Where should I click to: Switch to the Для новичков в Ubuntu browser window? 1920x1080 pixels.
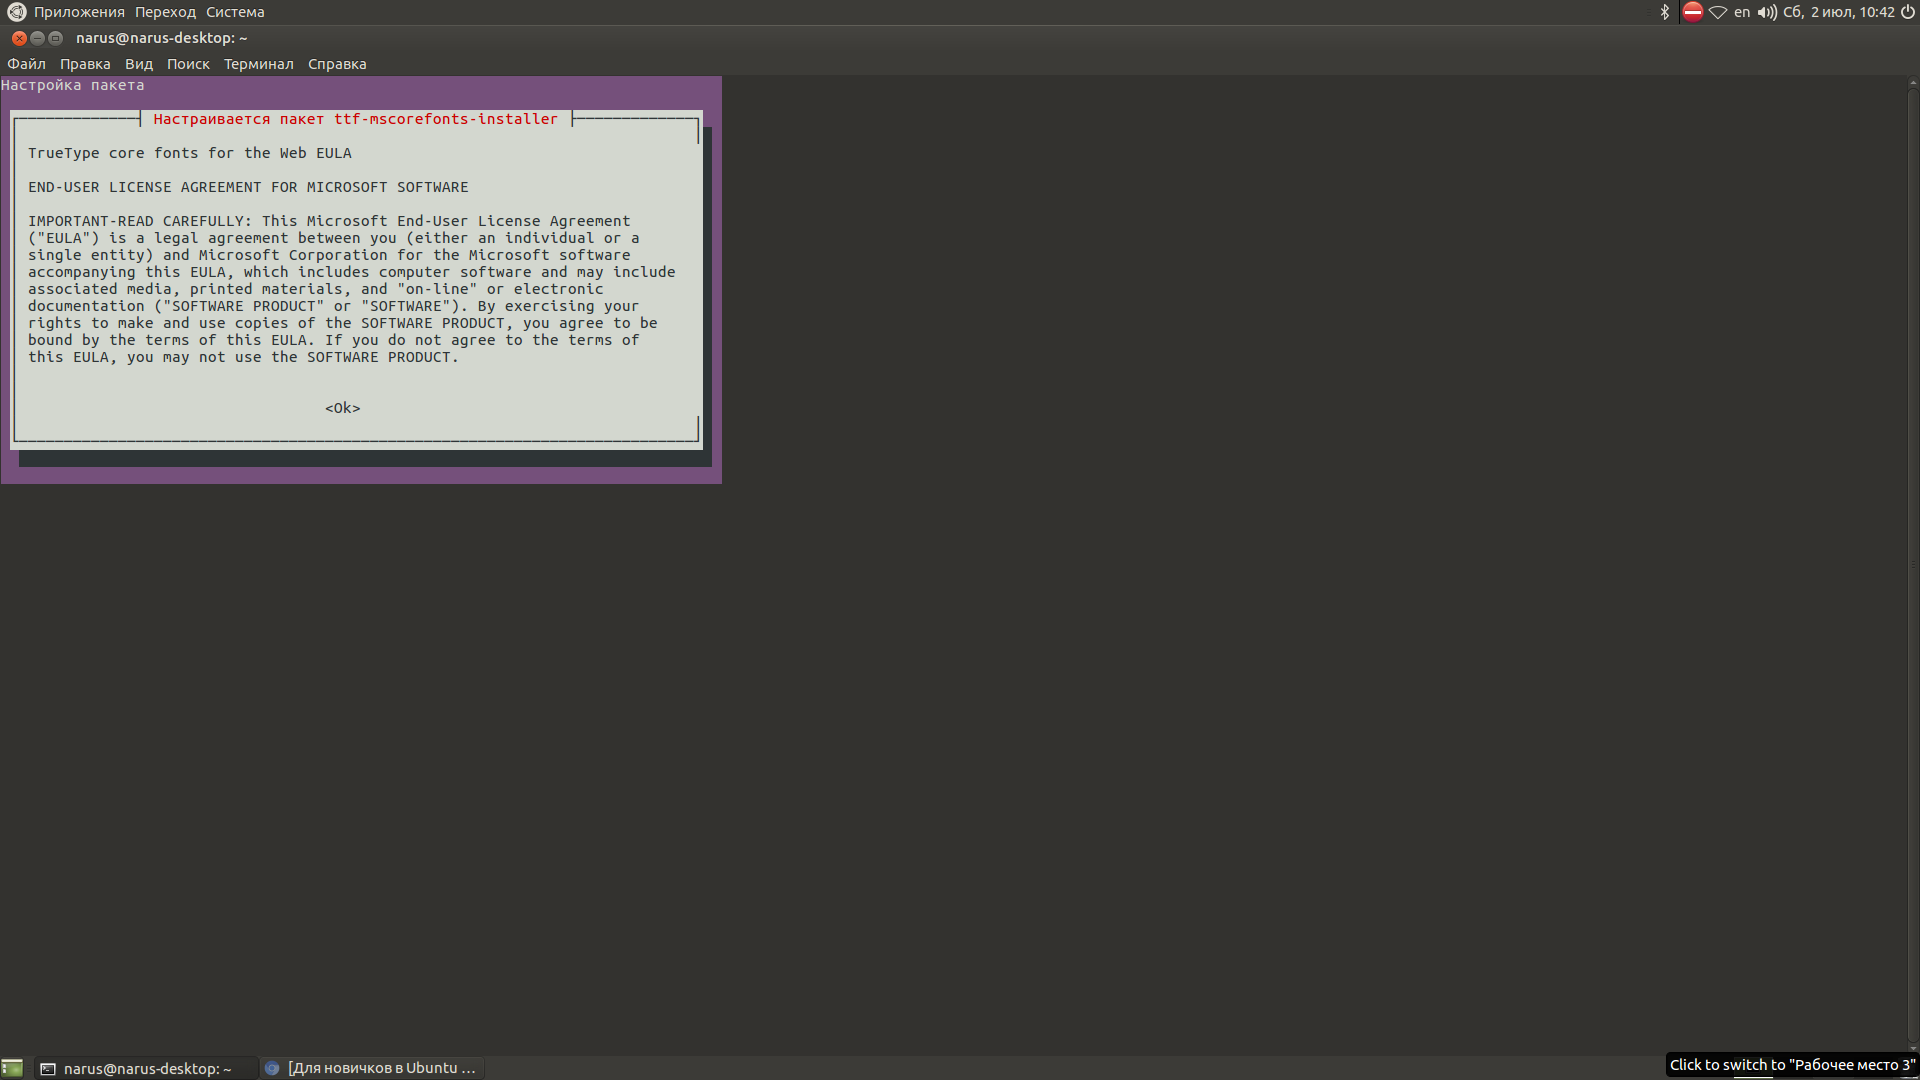pyautogui.click(x=372, y=1068)
